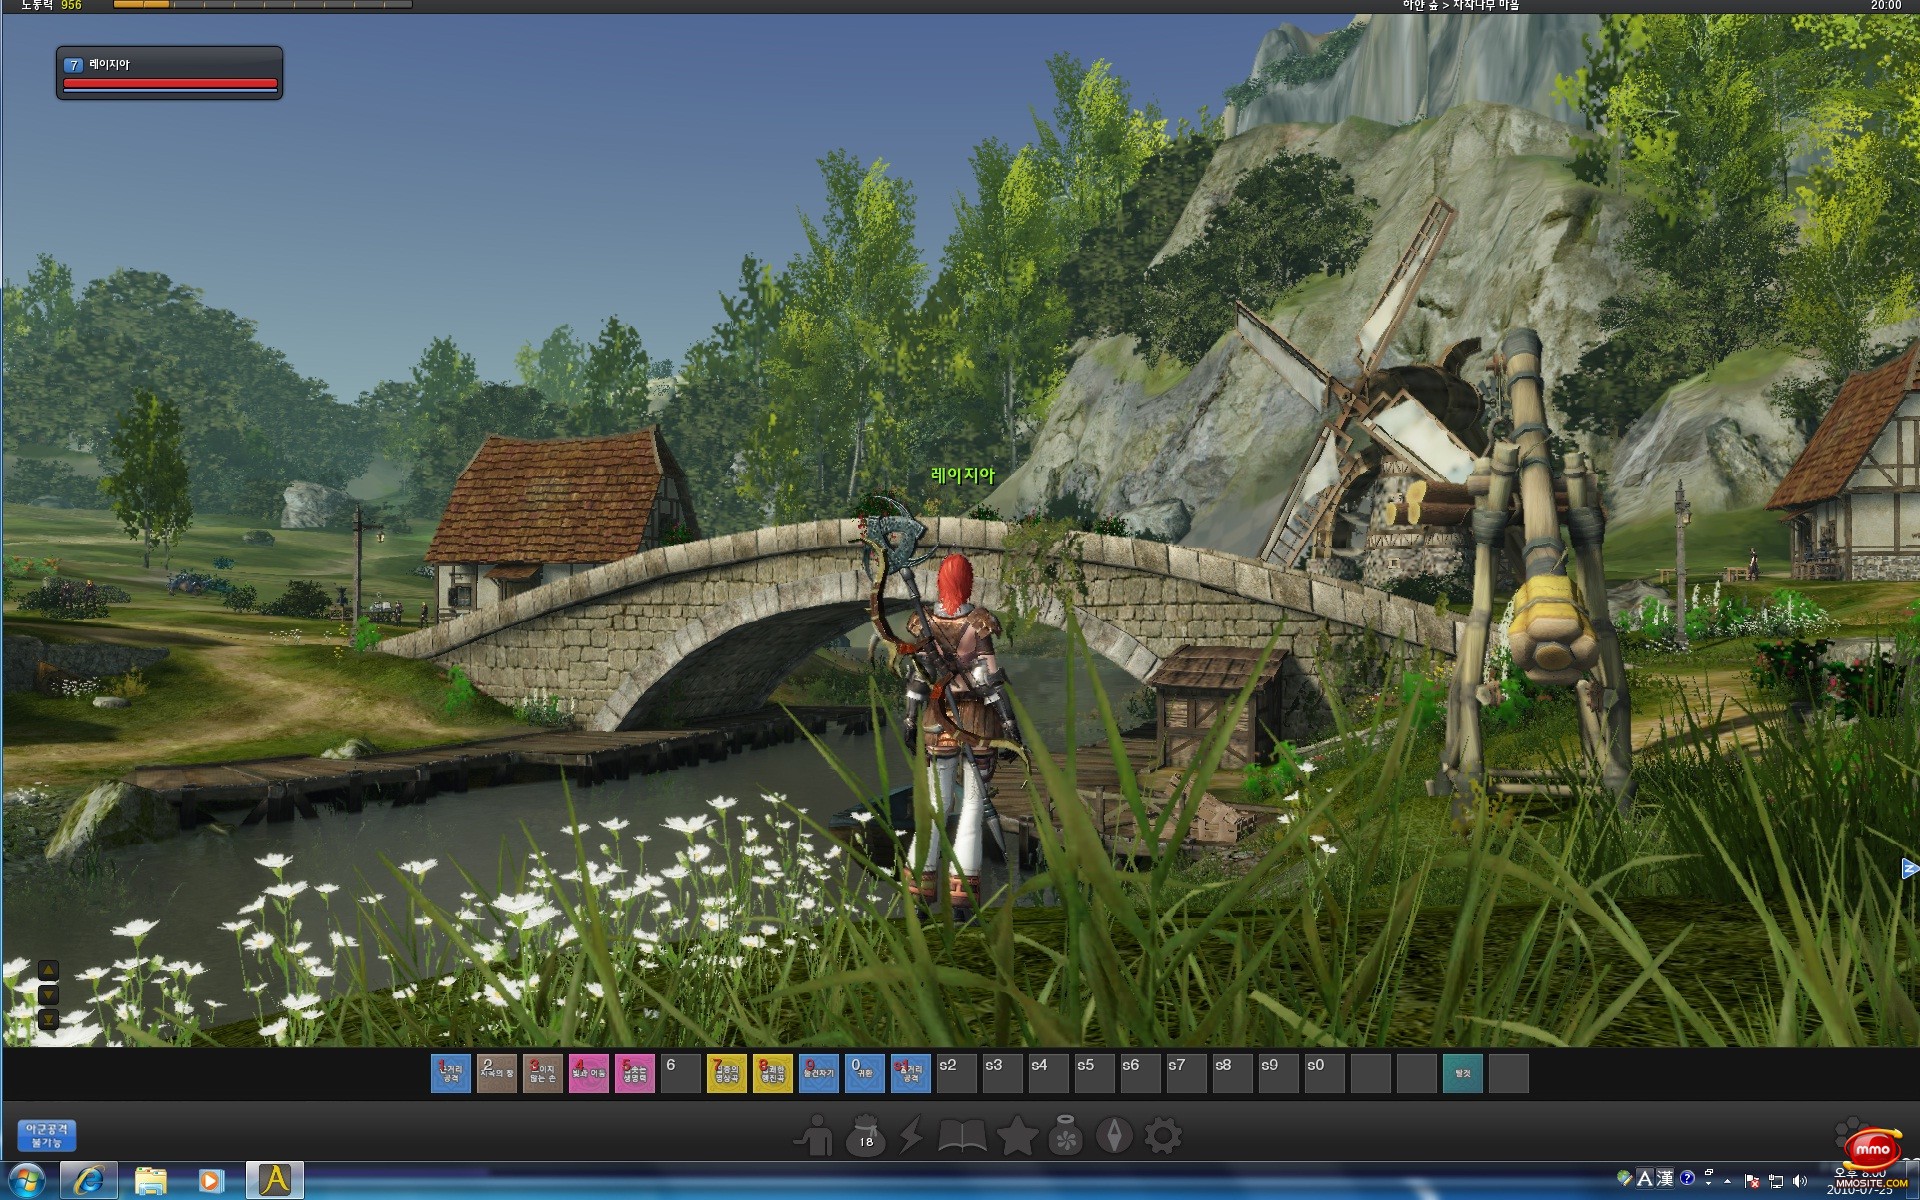Activate blue skill in hotbar slot 9
This screenshot has width=1920, height=1200.
pyautogui.click(x=819, y=1074)
